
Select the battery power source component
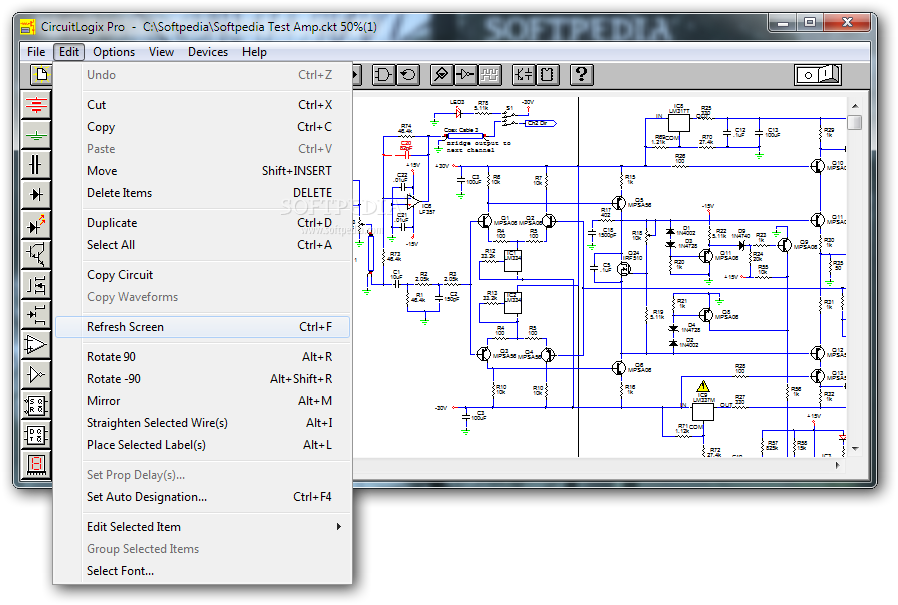(x=36, y=105)
